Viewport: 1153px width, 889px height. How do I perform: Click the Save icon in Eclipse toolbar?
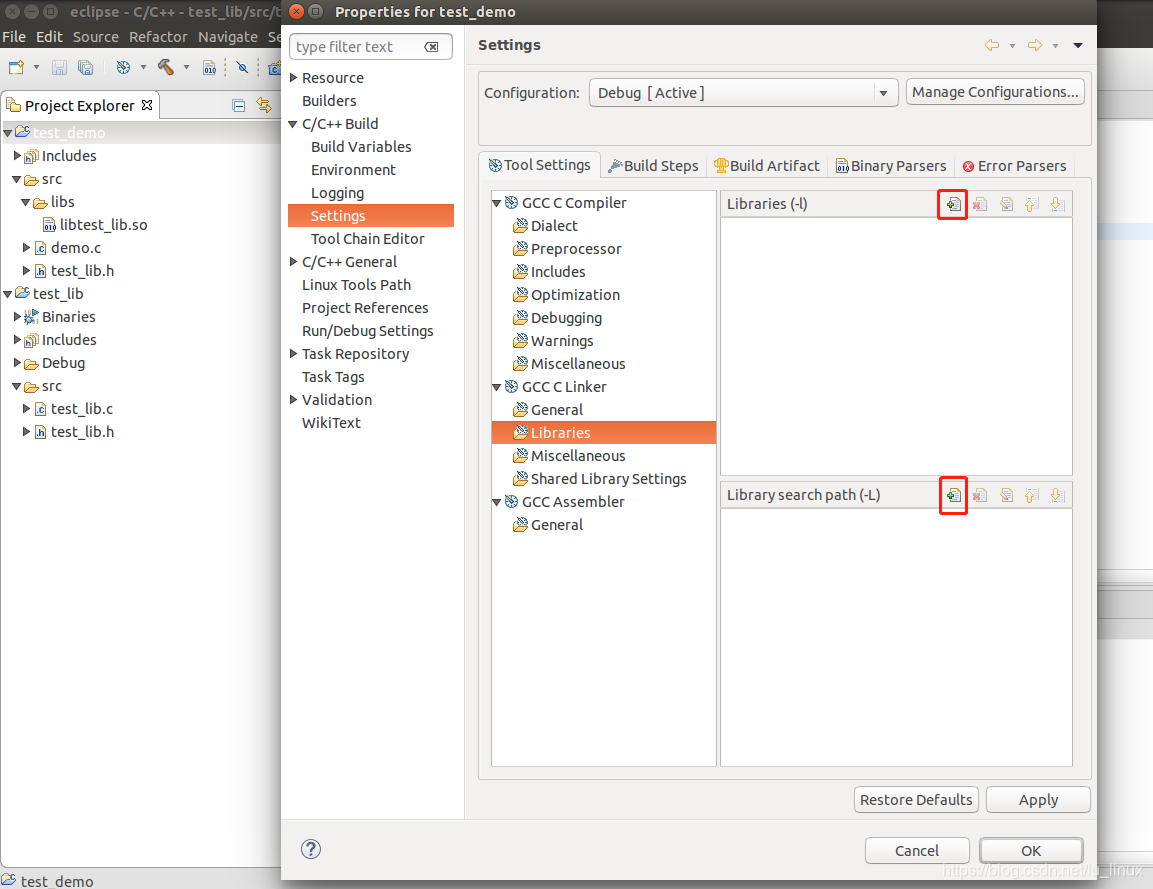coord(60,68)
